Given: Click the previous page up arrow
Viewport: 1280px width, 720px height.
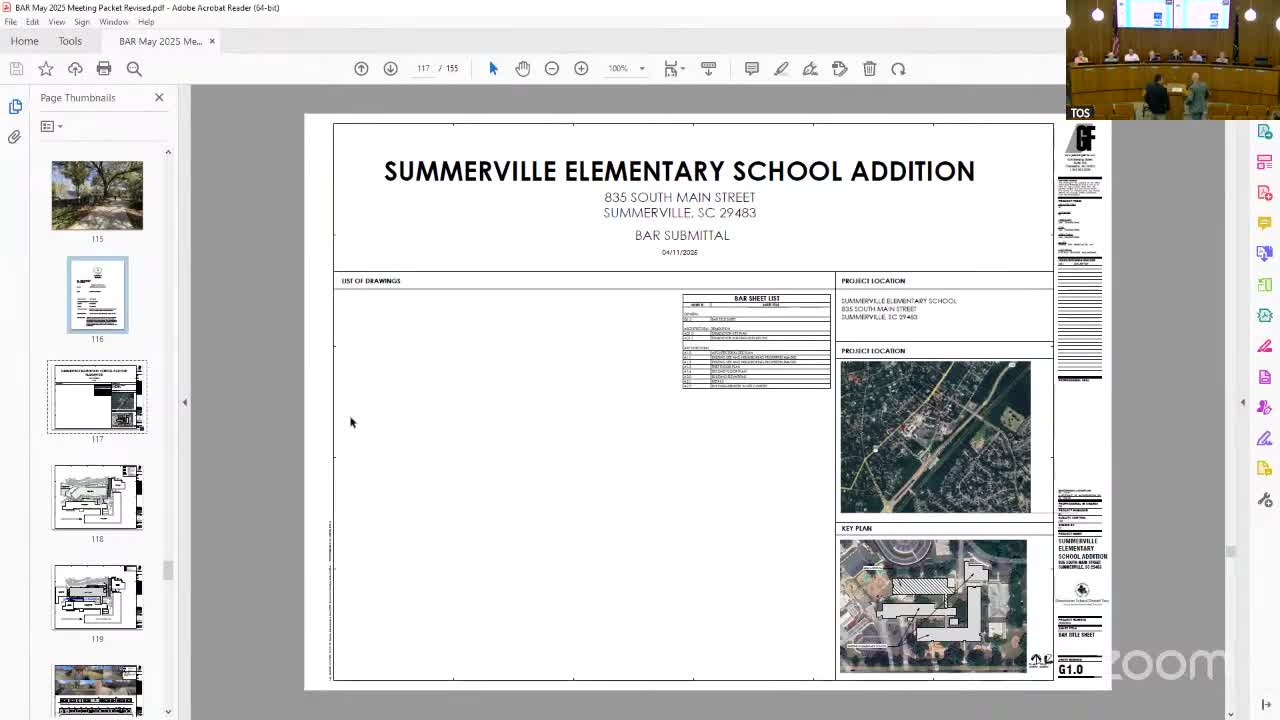Looking at the screenshot, I should pyautogui.click(x=361, y=68).
